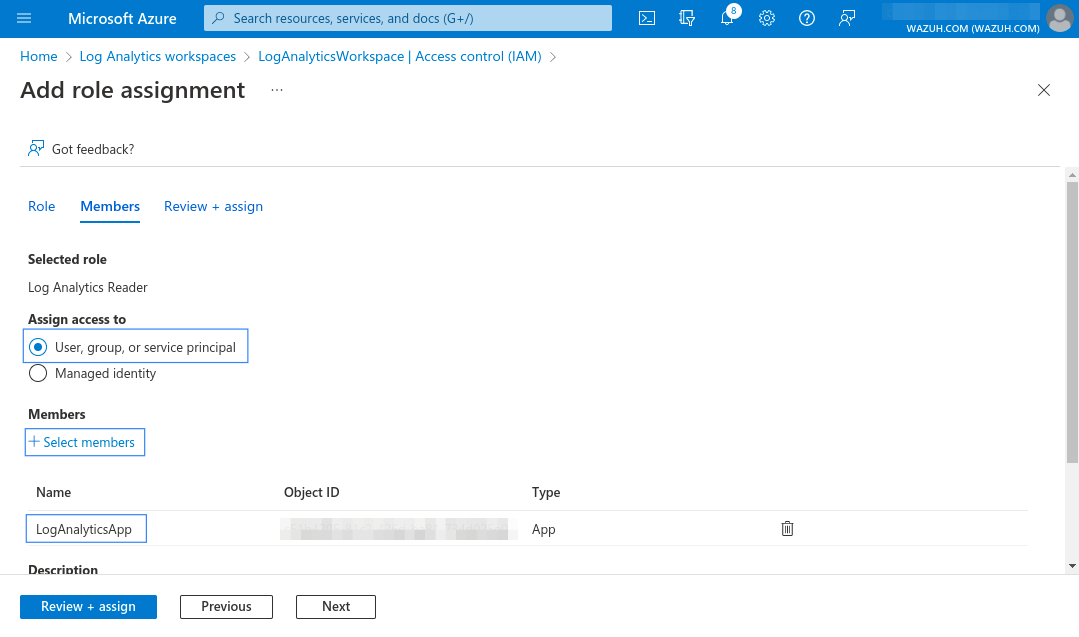The height and width of the screenshot is (637, 1079).
Task: Open portal settings gear
Action: pos(767,19)
